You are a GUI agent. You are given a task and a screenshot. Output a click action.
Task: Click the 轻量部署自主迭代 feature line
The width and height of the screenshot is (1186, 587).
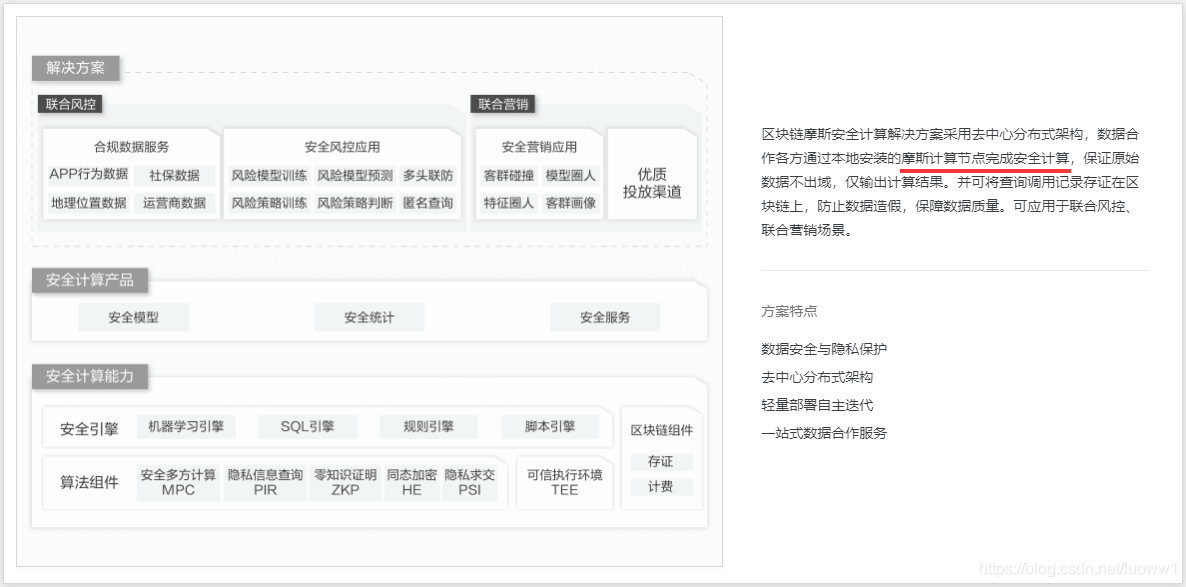point(817,405)
